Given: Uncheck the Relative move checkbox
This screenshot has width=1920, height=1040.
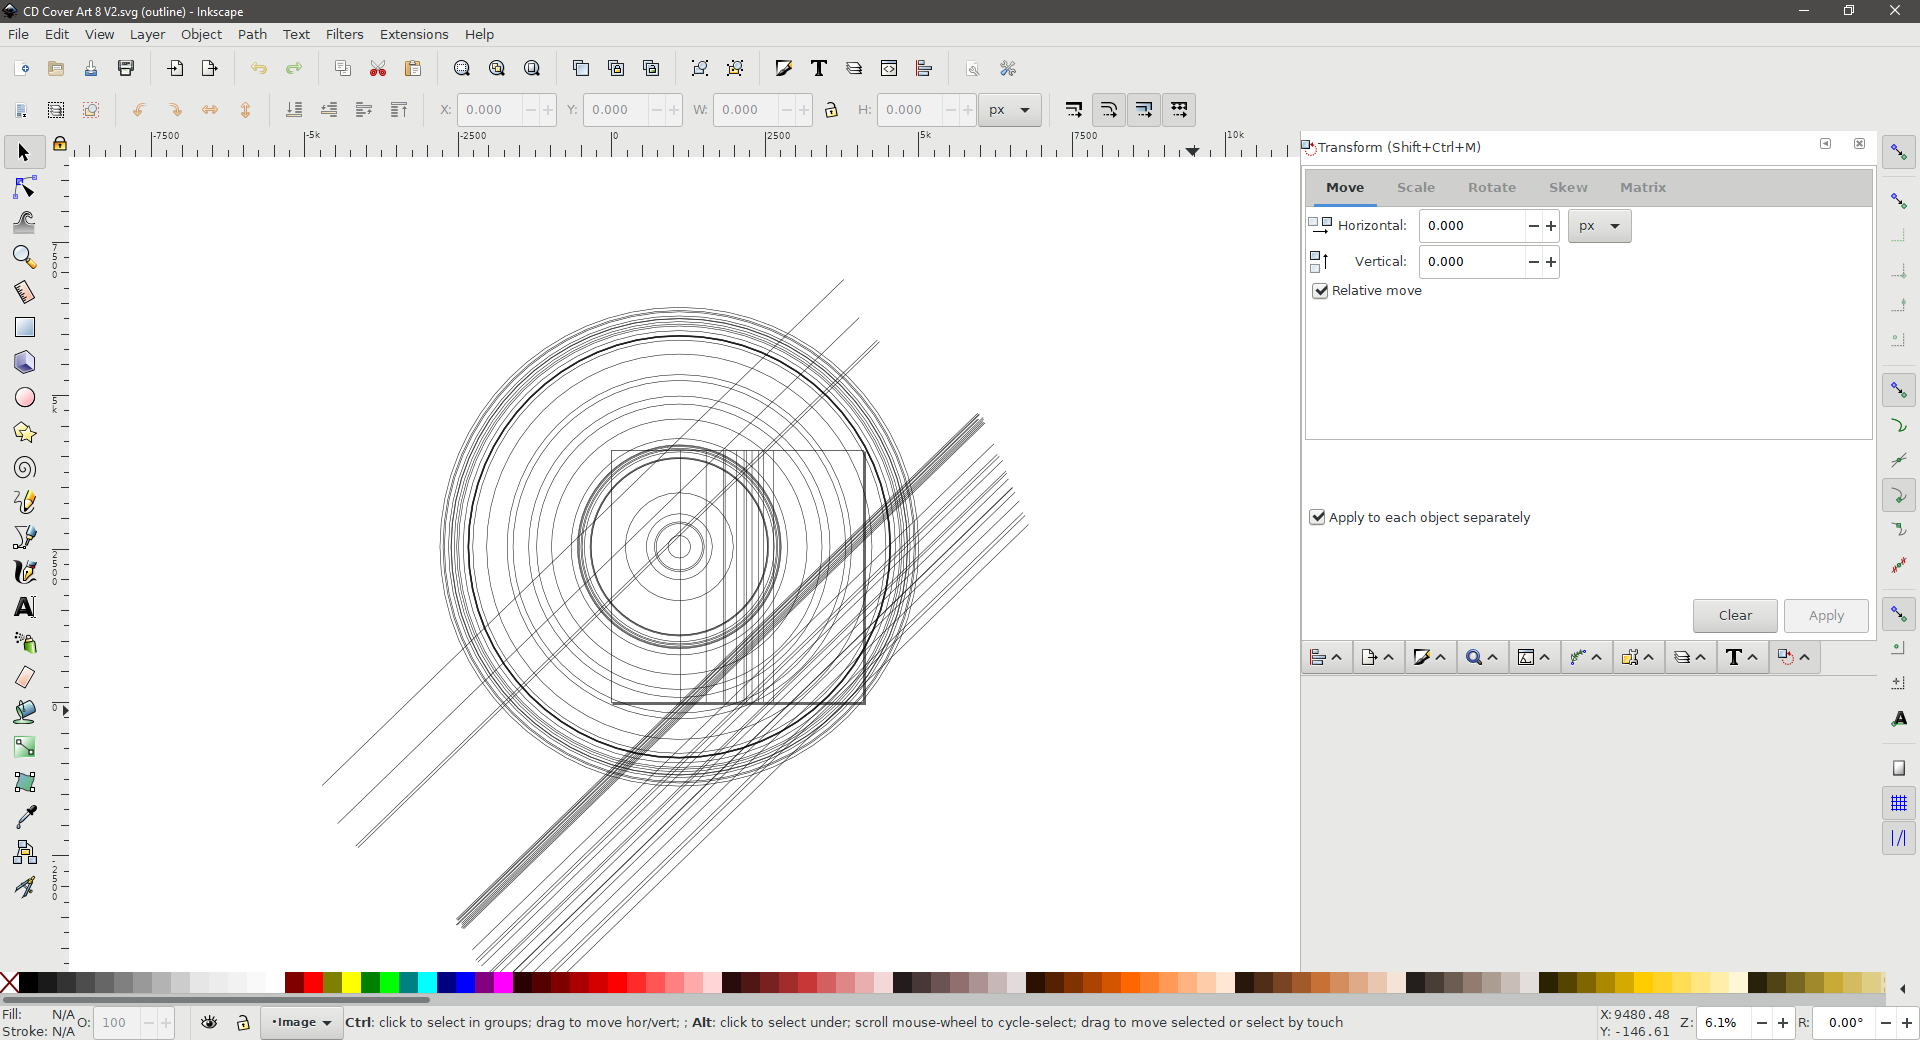Looking at the screenshot, I should tap(1320, 291).
